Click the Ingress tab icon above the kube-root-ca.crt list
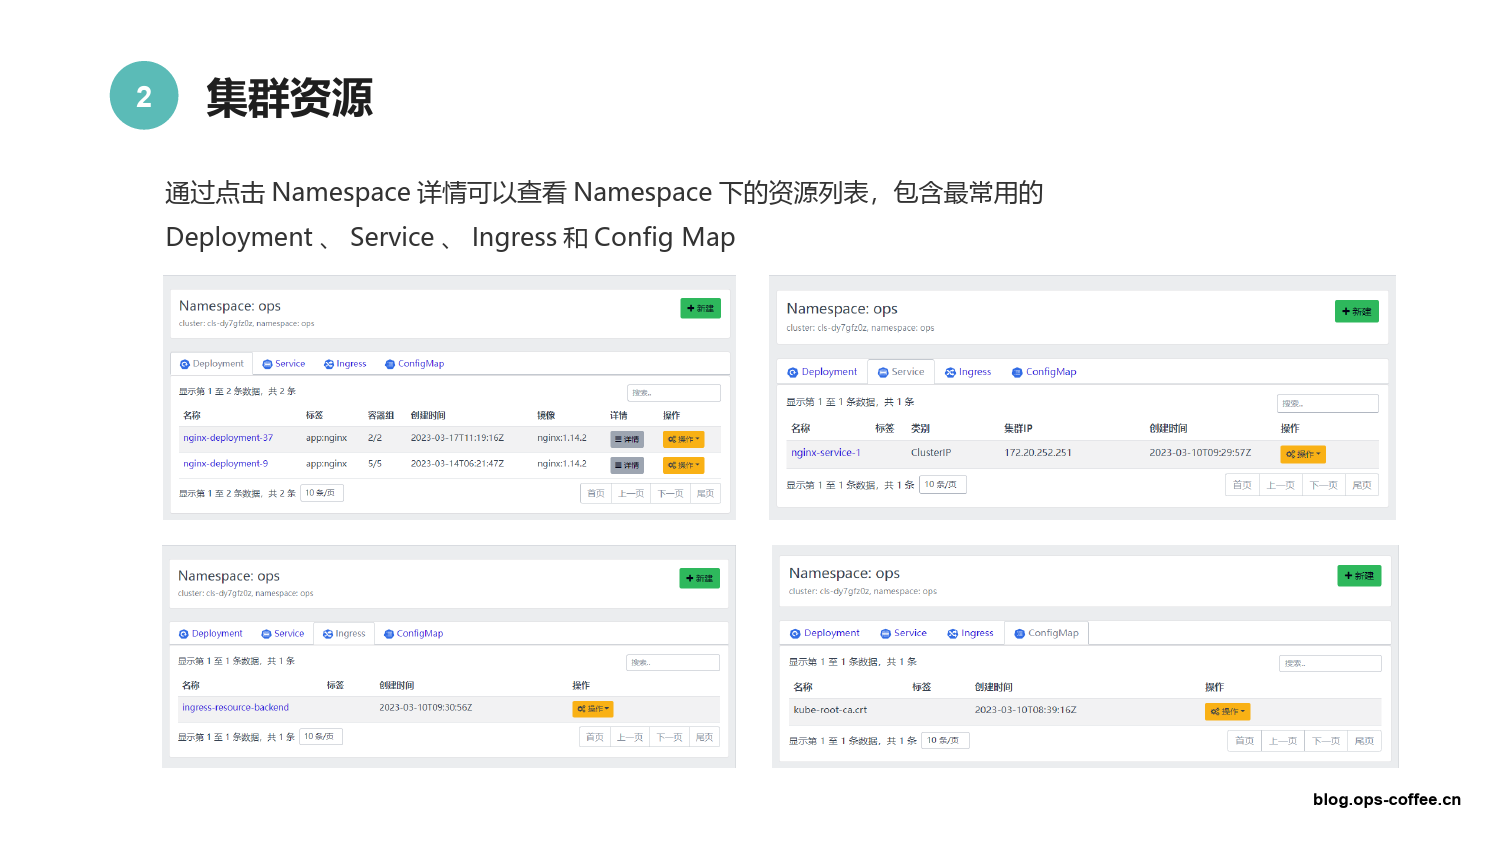The image size is (1500, 844). click(953, 633)
